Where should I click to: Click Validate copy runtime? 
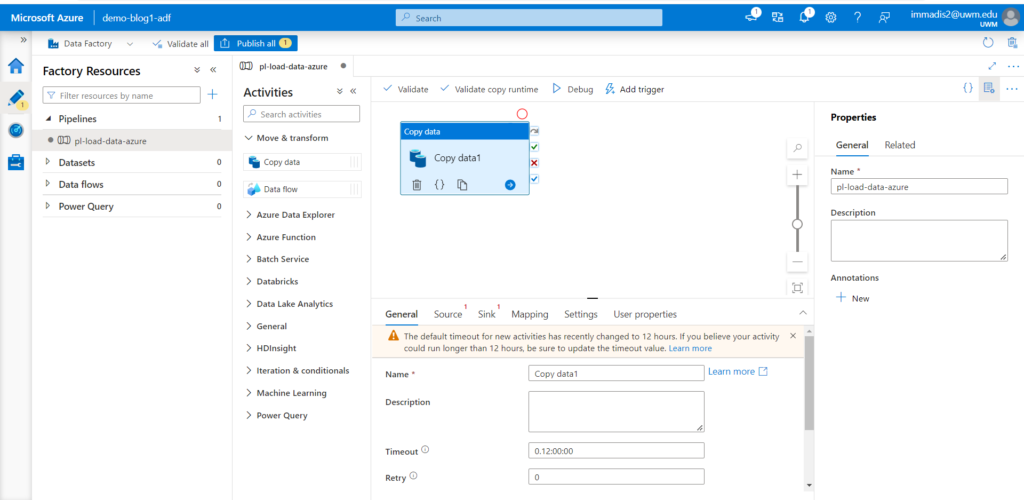point(489,89)
